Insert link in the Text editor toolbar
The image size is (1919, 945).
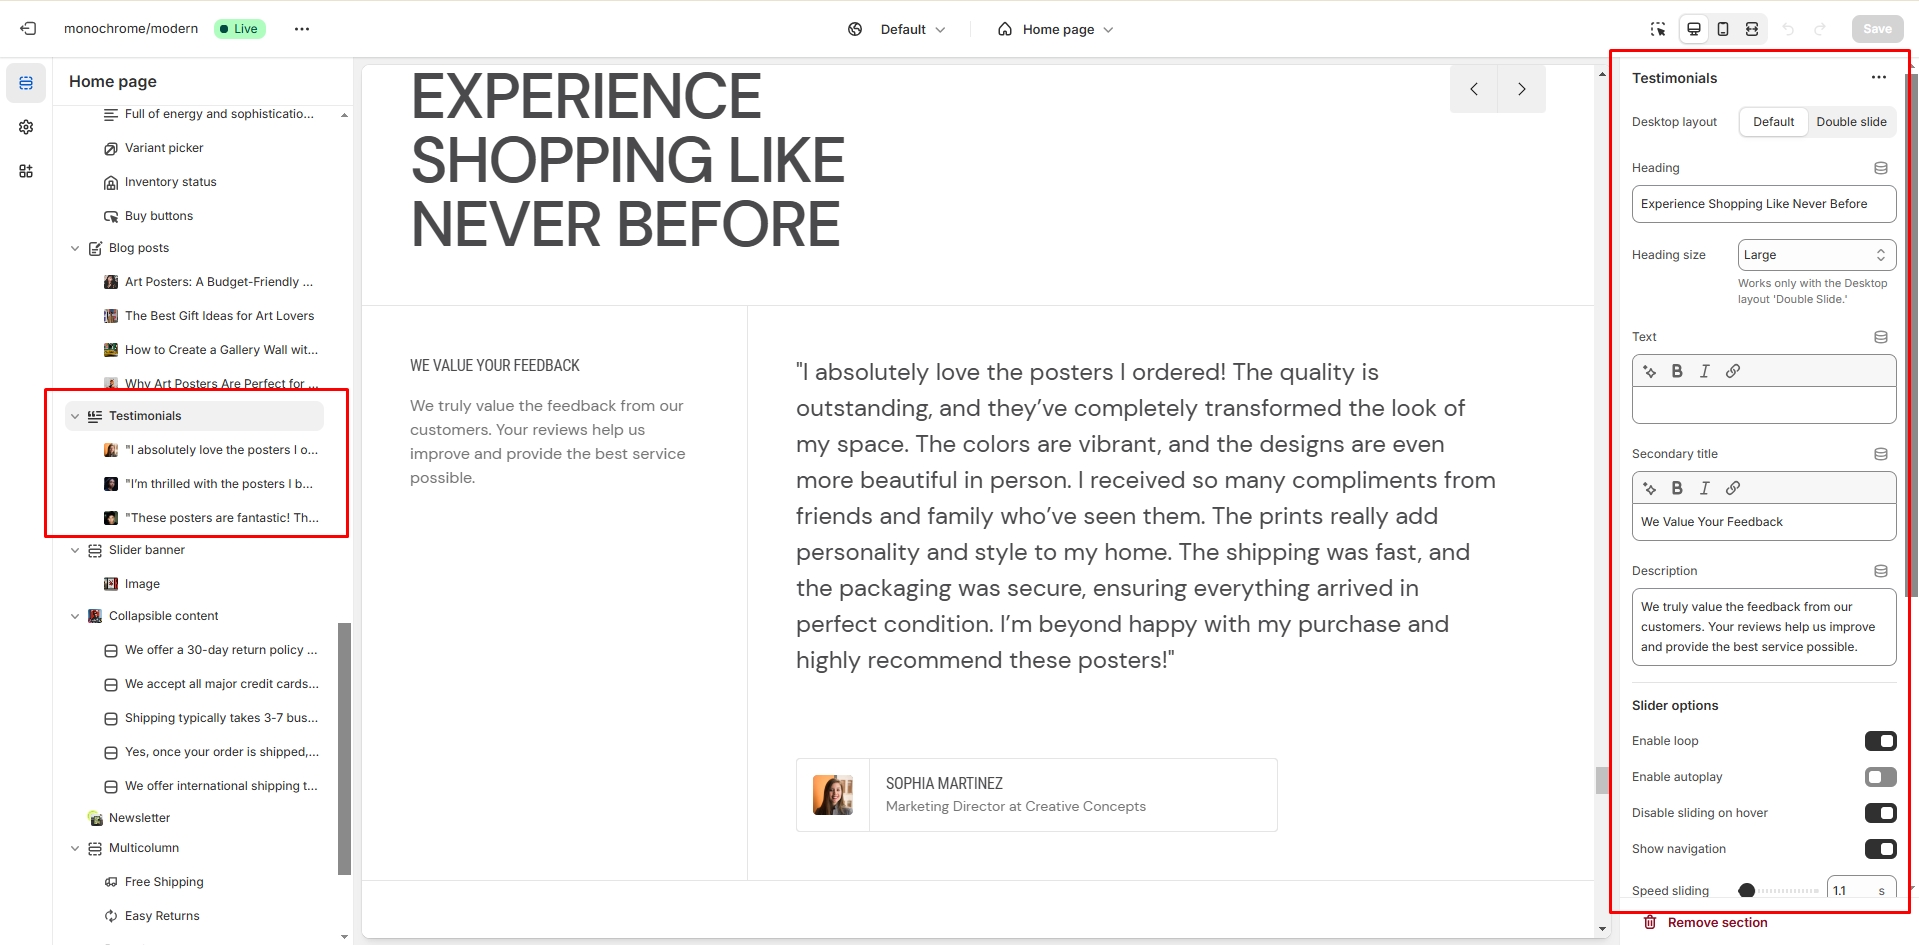(1733, 371)
